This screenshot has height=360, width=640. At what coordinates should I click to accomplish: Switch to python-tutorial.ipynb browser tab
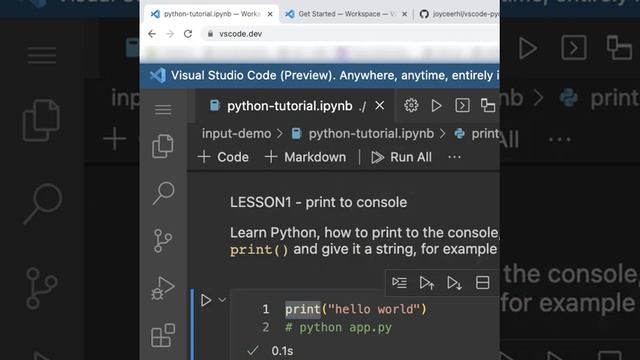pyautogui.click(x=210, y=14)
